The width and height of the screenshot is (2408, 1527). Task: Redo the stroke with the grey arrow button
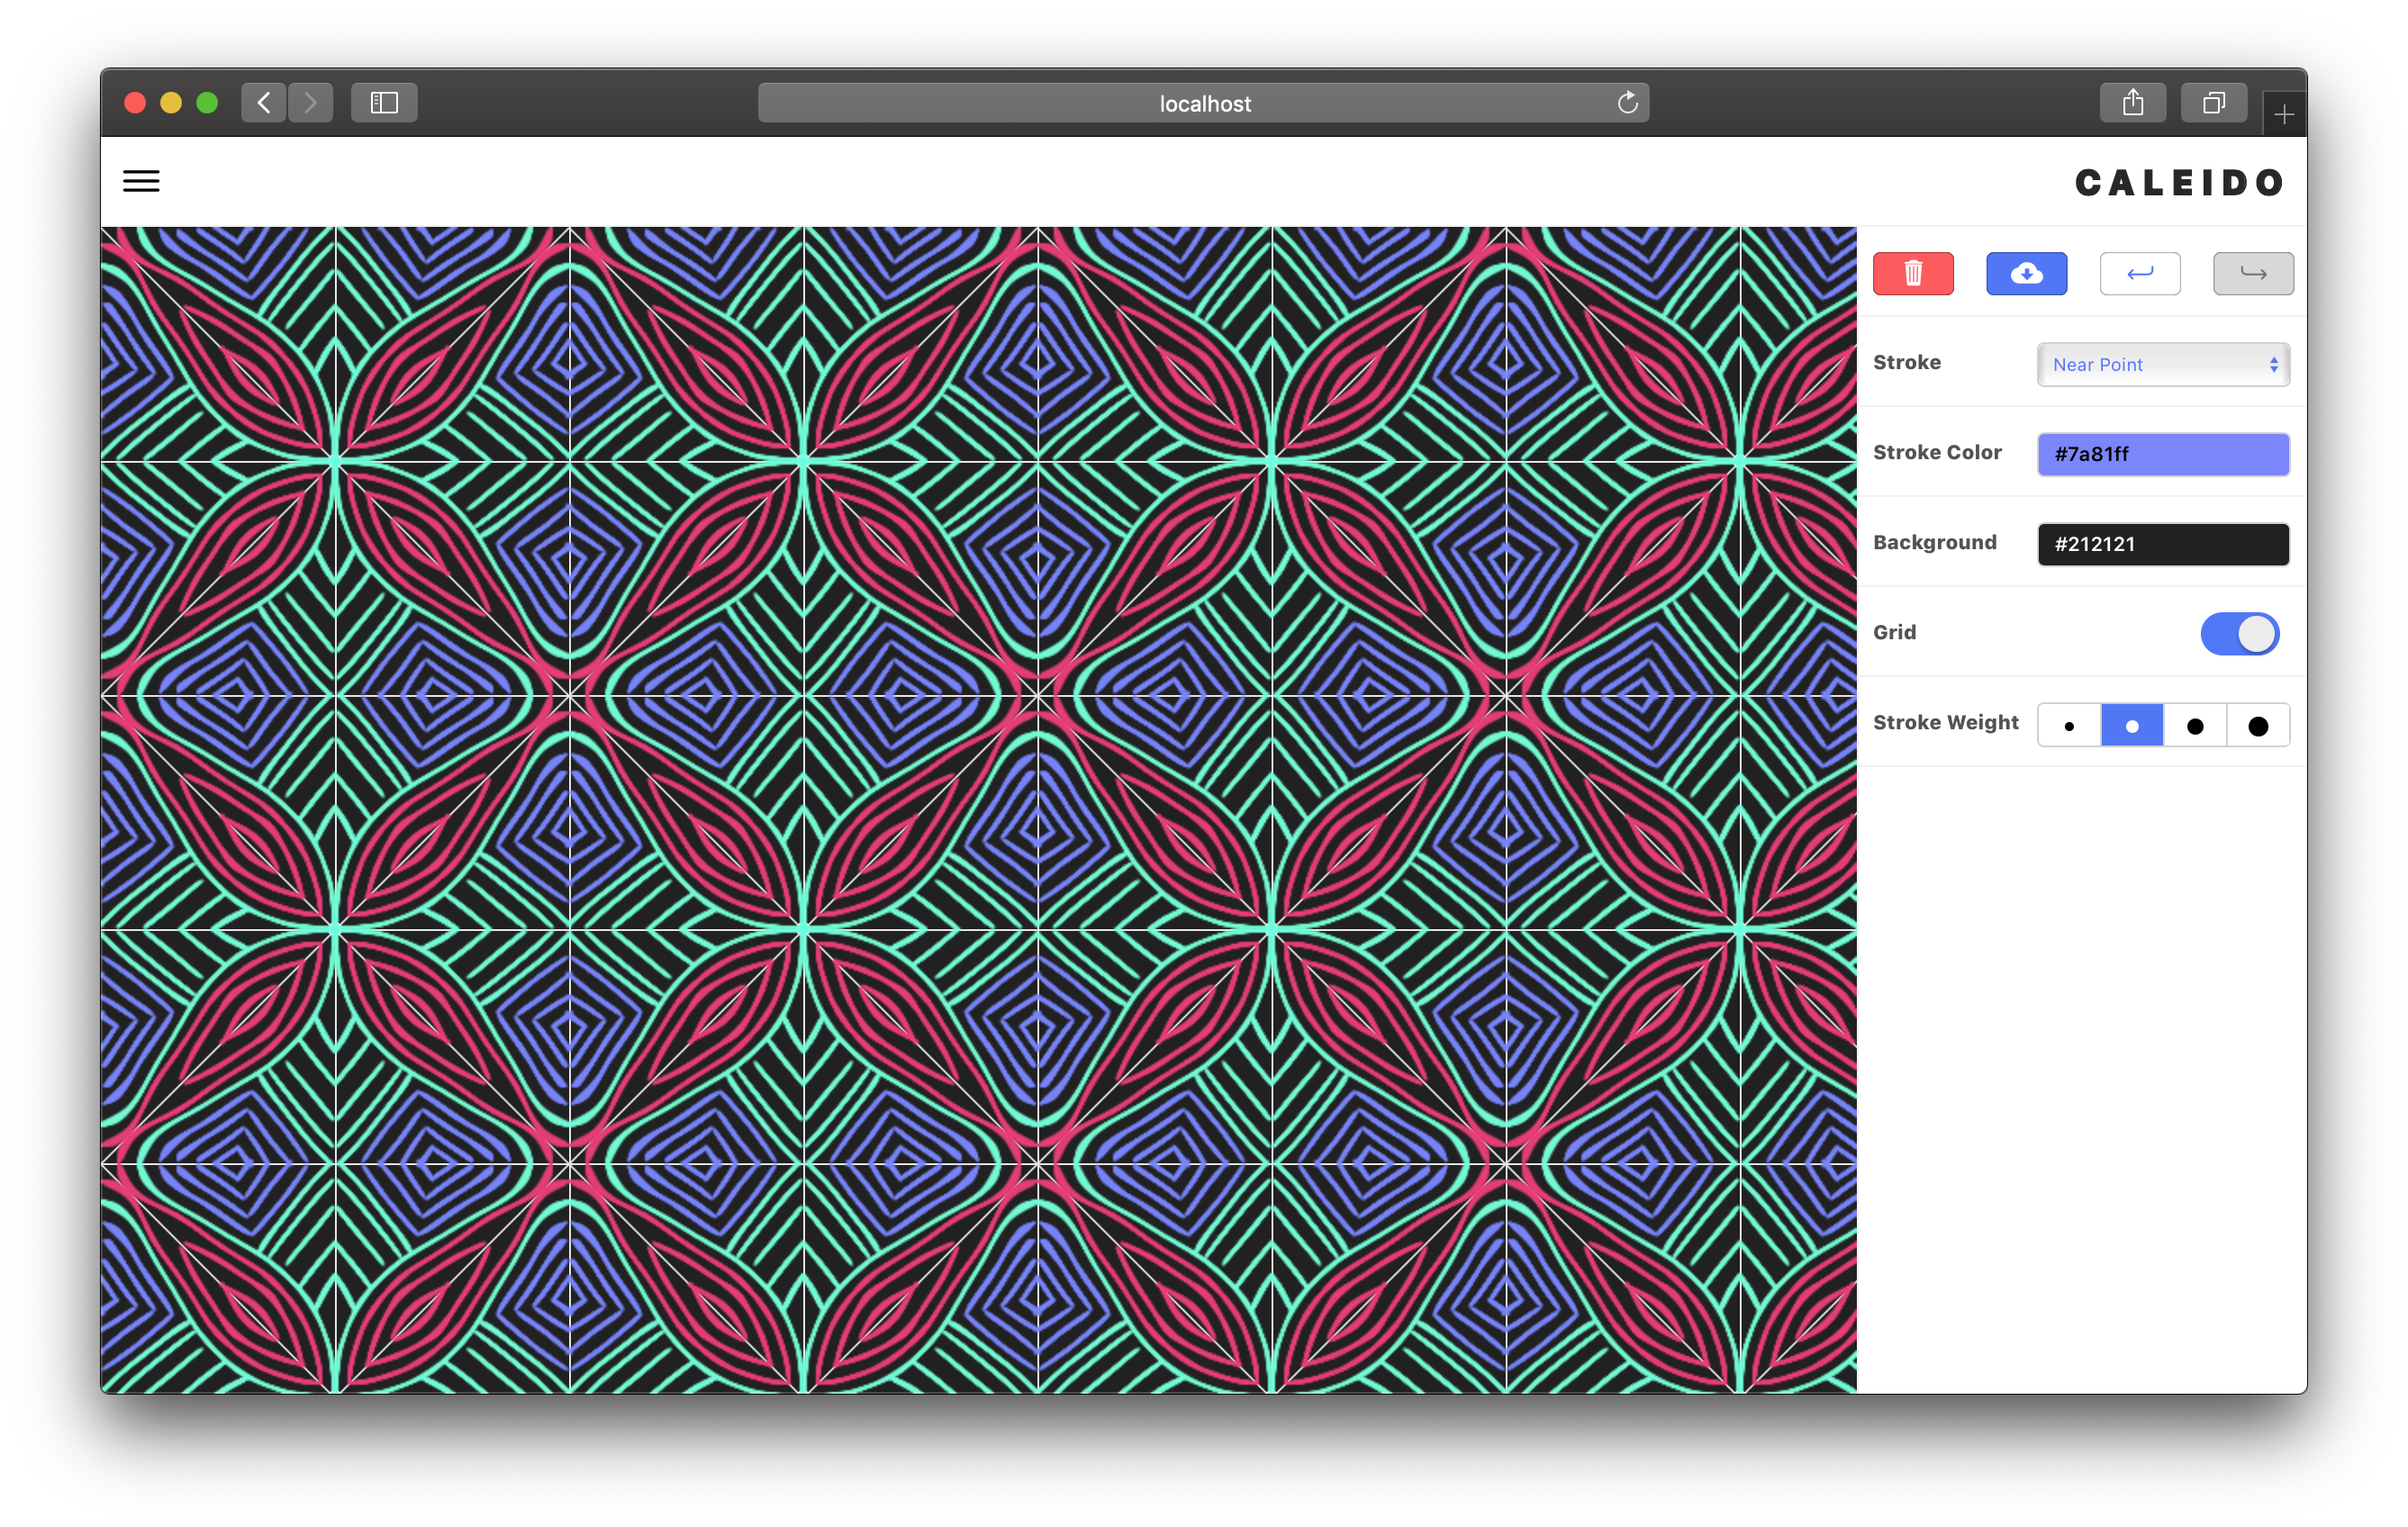click(2252, 273)
